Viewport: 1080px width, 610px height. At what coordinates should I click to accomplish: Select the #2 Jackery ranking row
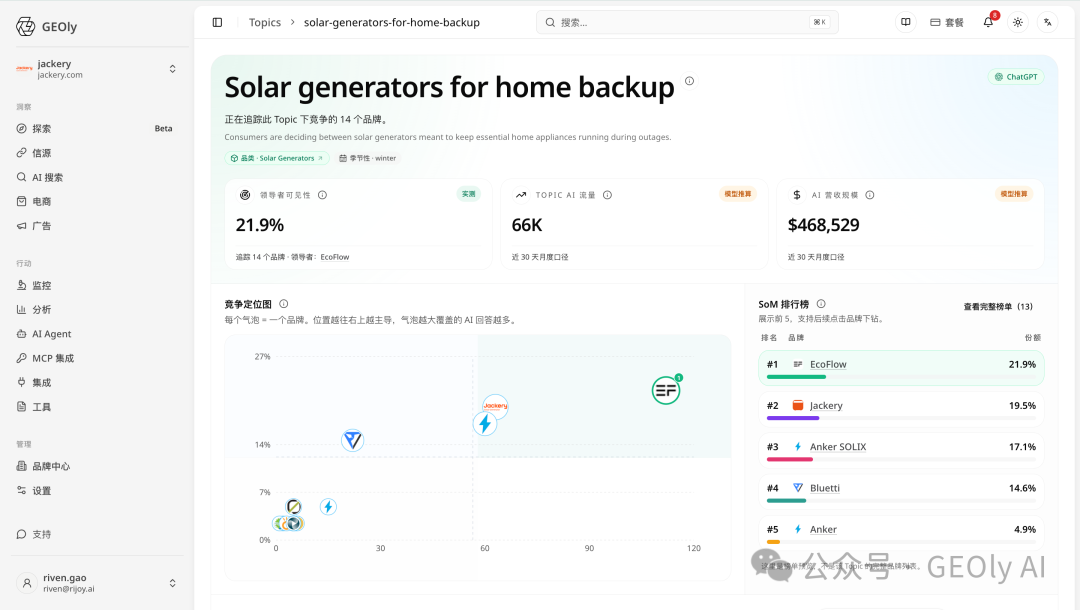pyautogui.click(x=902, y=409)
